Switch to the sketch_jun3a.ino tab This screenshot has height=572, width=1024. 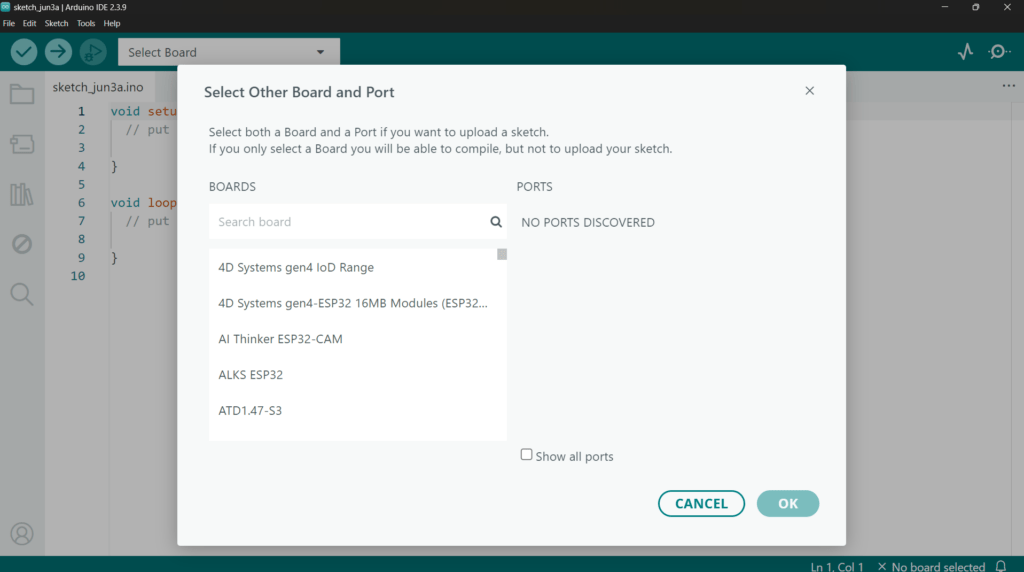98,87
